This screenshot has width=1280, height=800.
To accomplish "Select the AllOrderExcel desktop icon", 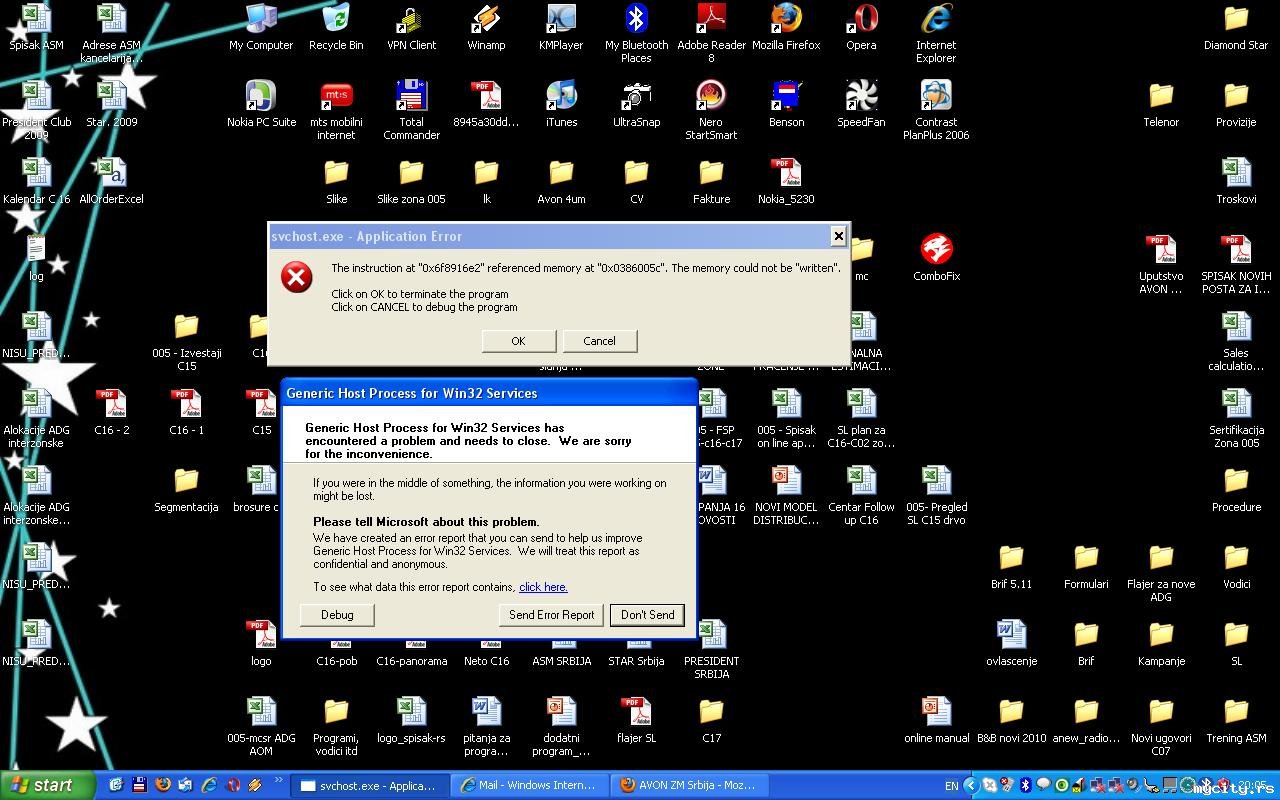I will tap(111, 181).
